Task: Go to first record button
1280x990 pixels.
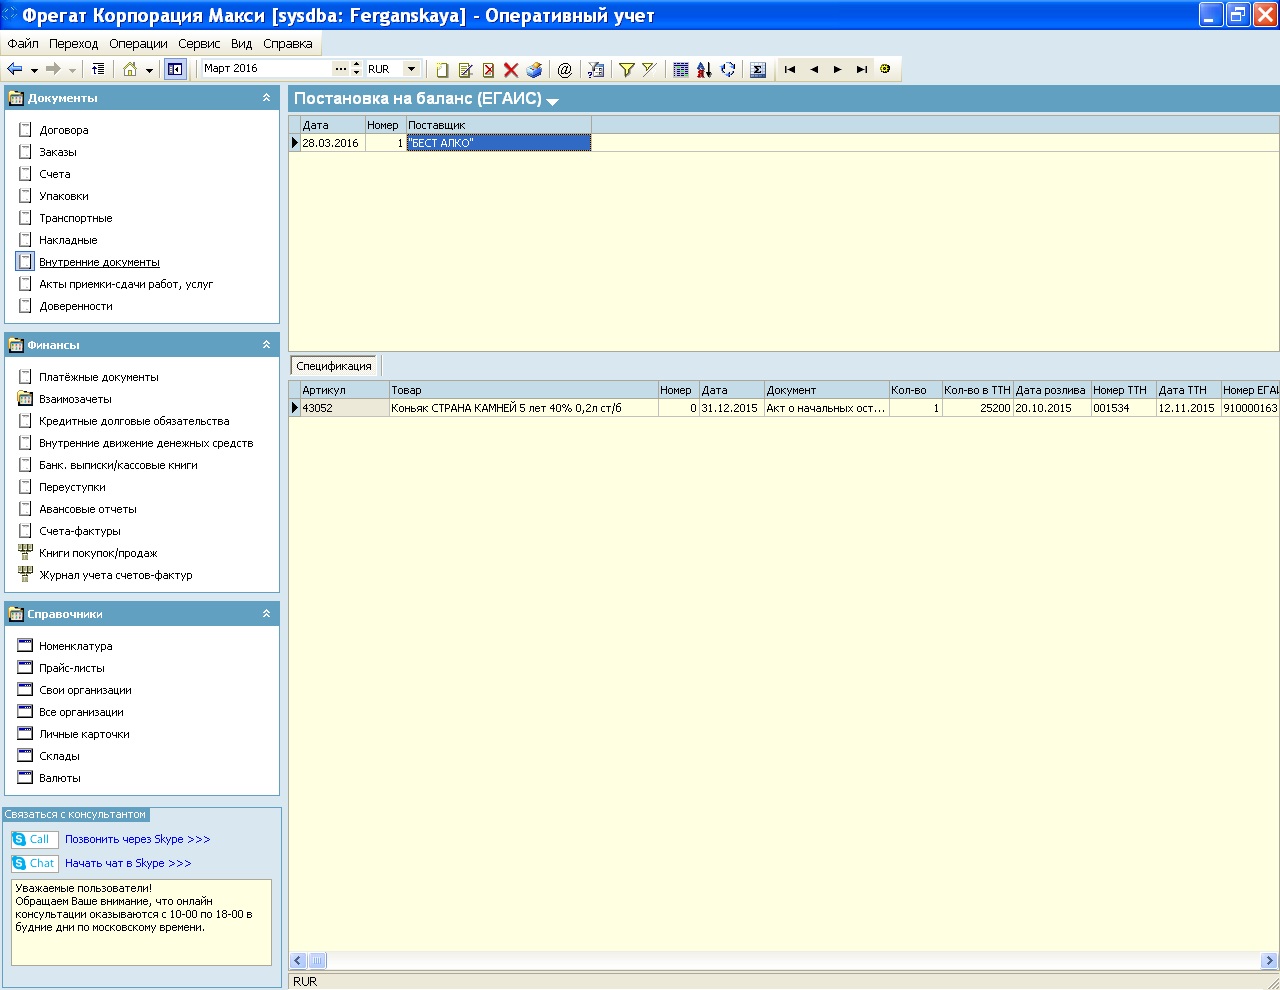Action: [x=790, y=69]
